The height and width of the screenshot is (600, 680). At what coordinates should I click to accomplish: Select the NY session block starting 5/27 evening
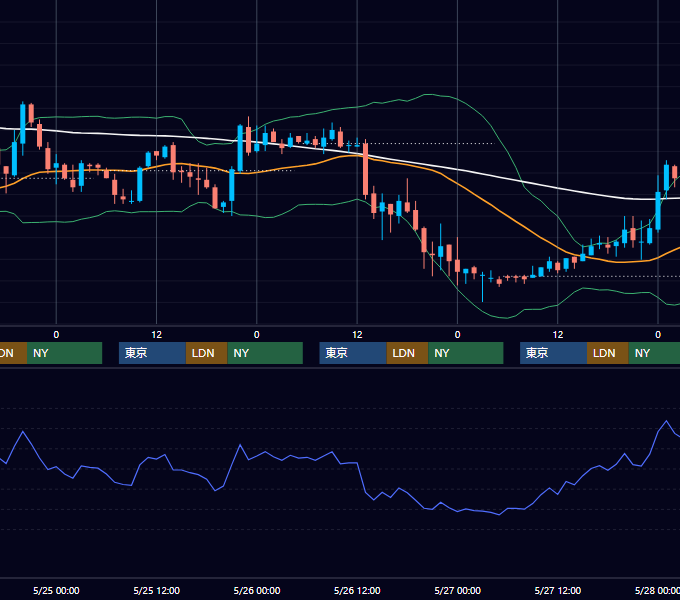click(654, 353)
